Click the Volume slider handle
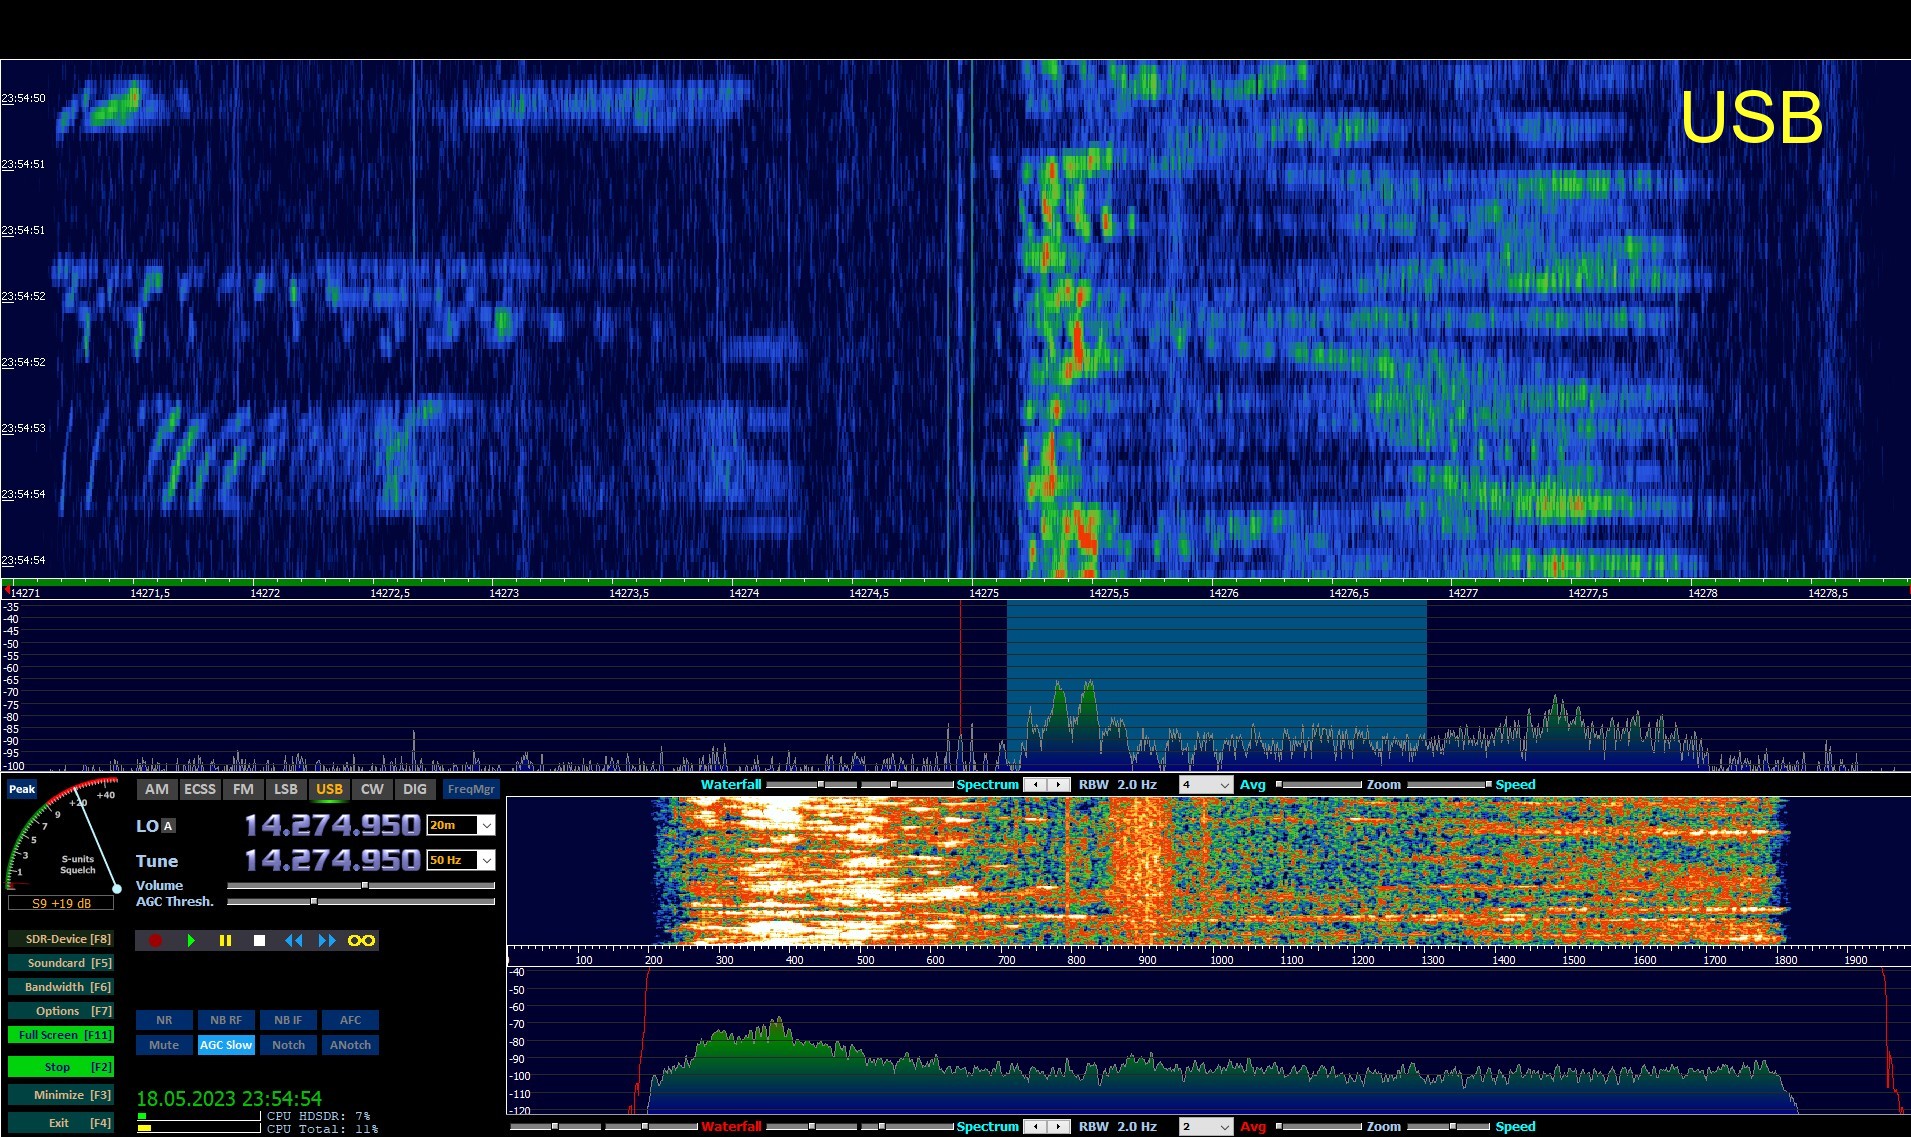Viewport: 1911px width, 1137px height. point(365,885)
